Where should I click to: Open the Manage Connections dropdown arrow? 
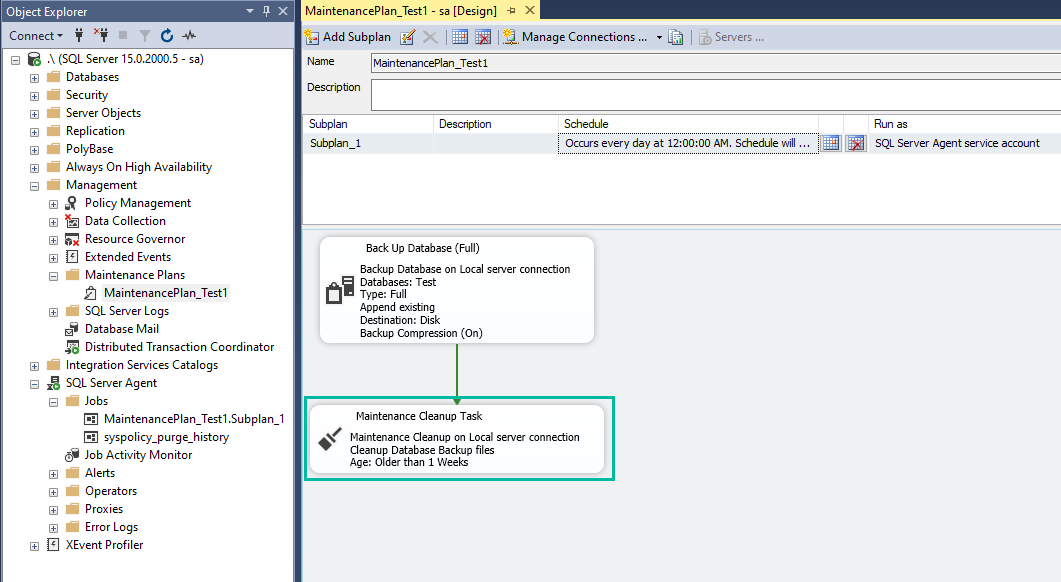pos(658,37)
